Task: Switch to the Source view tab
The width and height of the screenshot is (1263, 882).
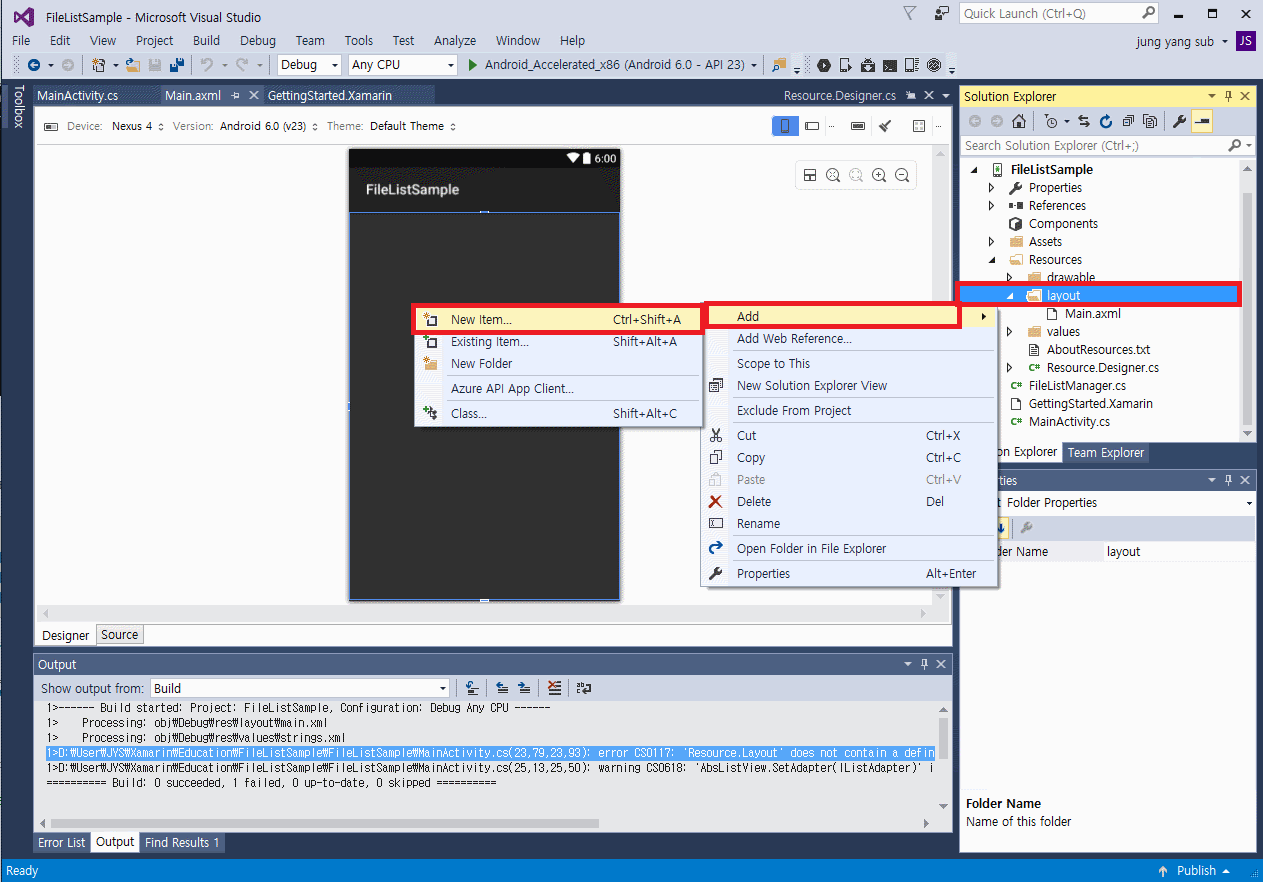Action: (x=120, y=634)
